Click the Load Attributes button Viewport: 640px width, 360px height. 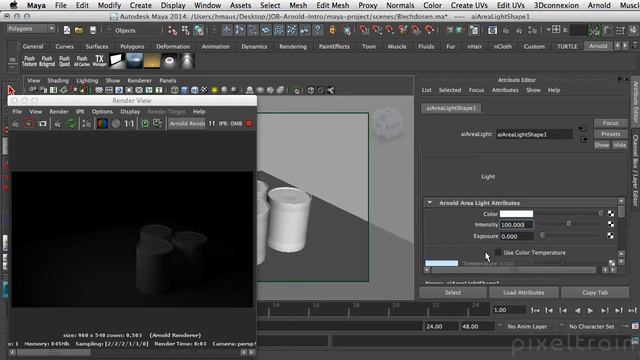pyautogui.click(x=523, y=292)
